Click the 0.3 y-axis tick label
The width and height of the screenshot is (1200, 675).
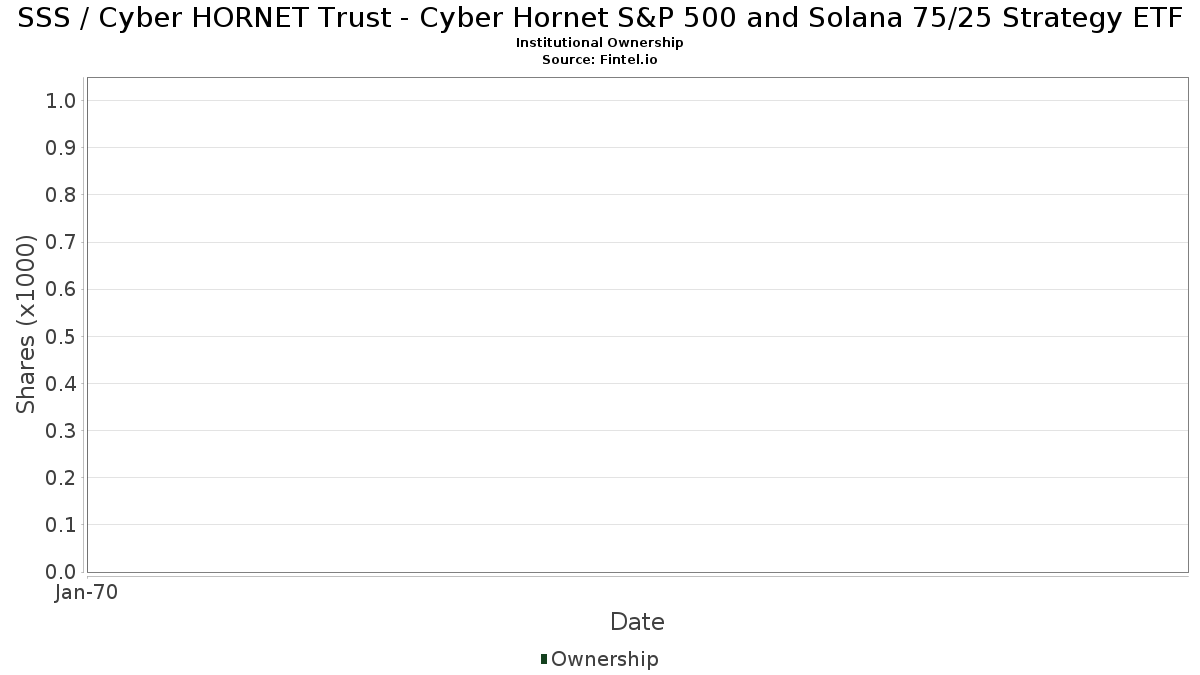62,431
